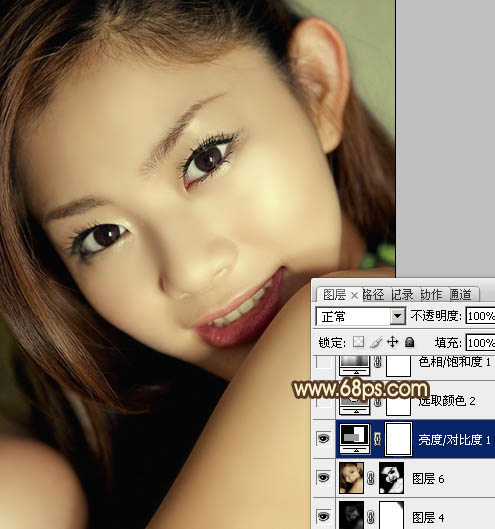Screen dimensions: 495x529
Task: Hide the 亮度/对比度 1 layer
Action: pos(323,439)
